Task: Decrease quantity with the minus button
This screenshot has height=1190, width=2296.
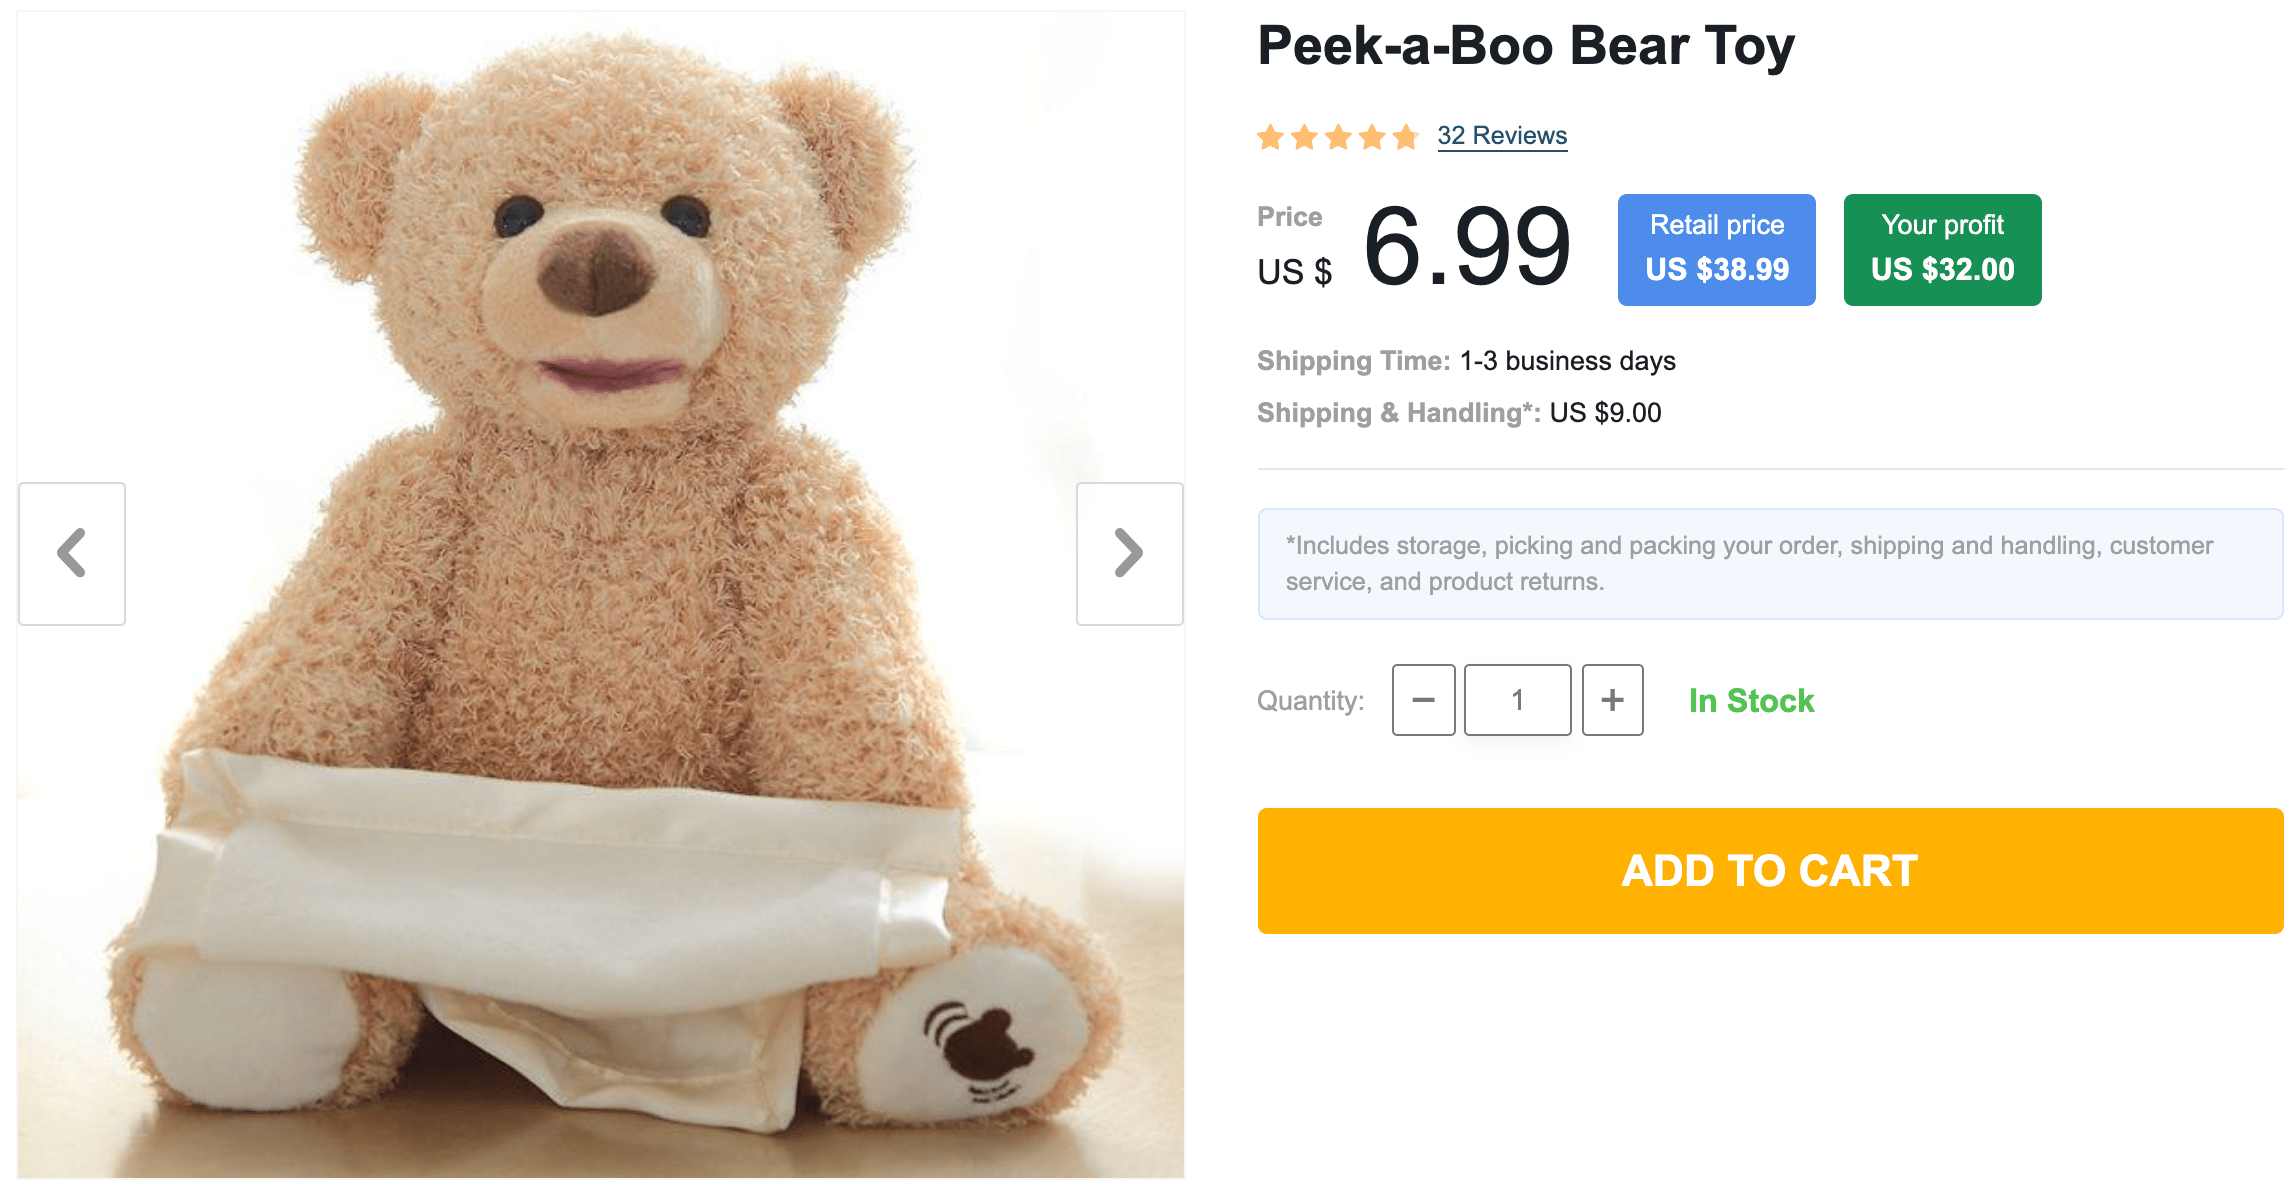Action: click(1423, 700)
